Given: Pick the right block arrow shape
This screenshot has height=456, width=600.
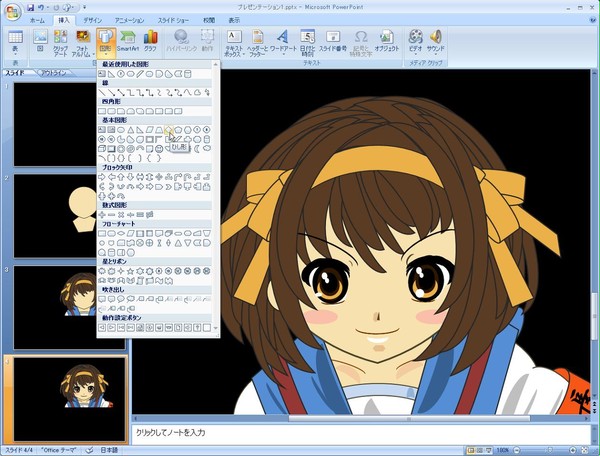Looking at the screenshot, I should [x=102, y=177].
